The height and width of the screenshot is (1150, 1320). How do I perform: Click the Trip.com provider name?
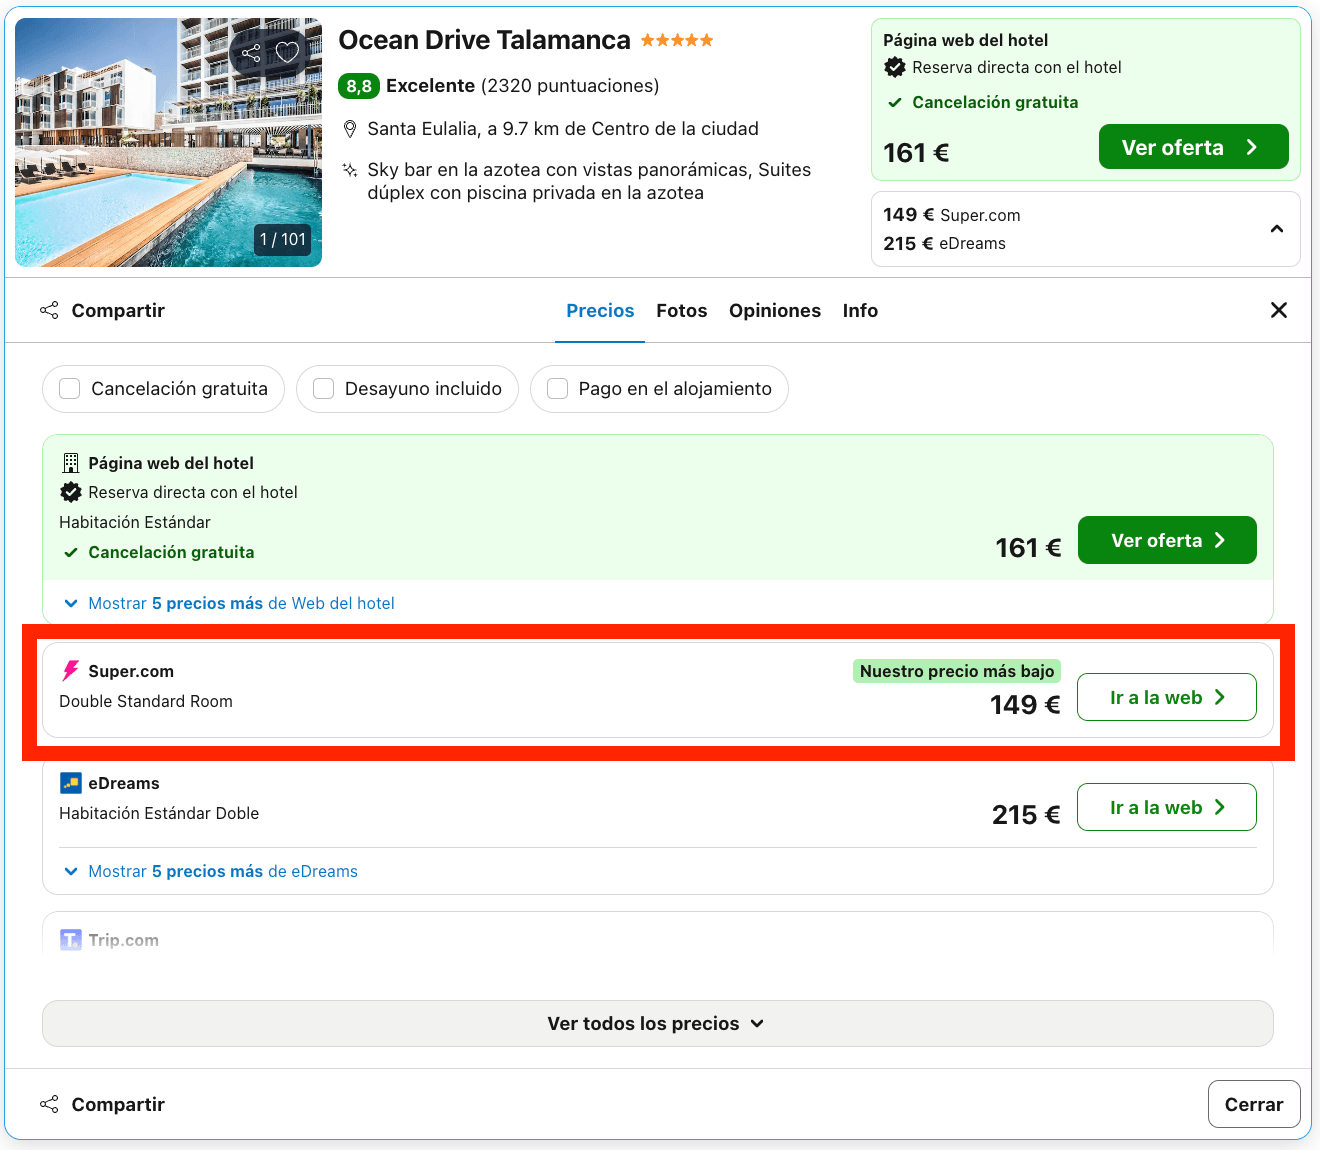[123, 940]
